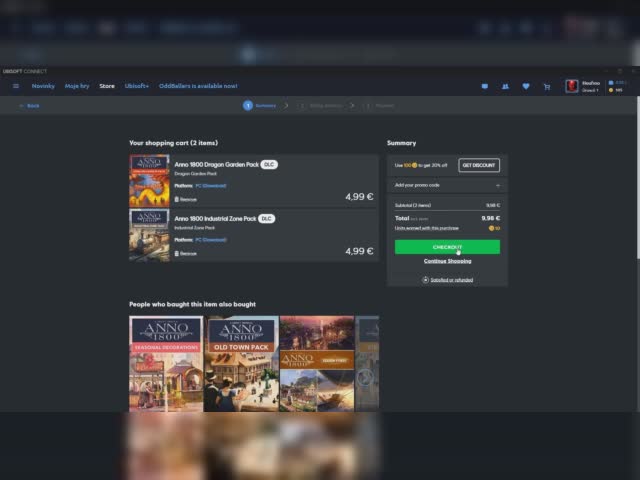The width and height of the screenshot is (640, 480).
Task: Remove Industrial Zone Pack from cart
Action: tap(186, 253)
